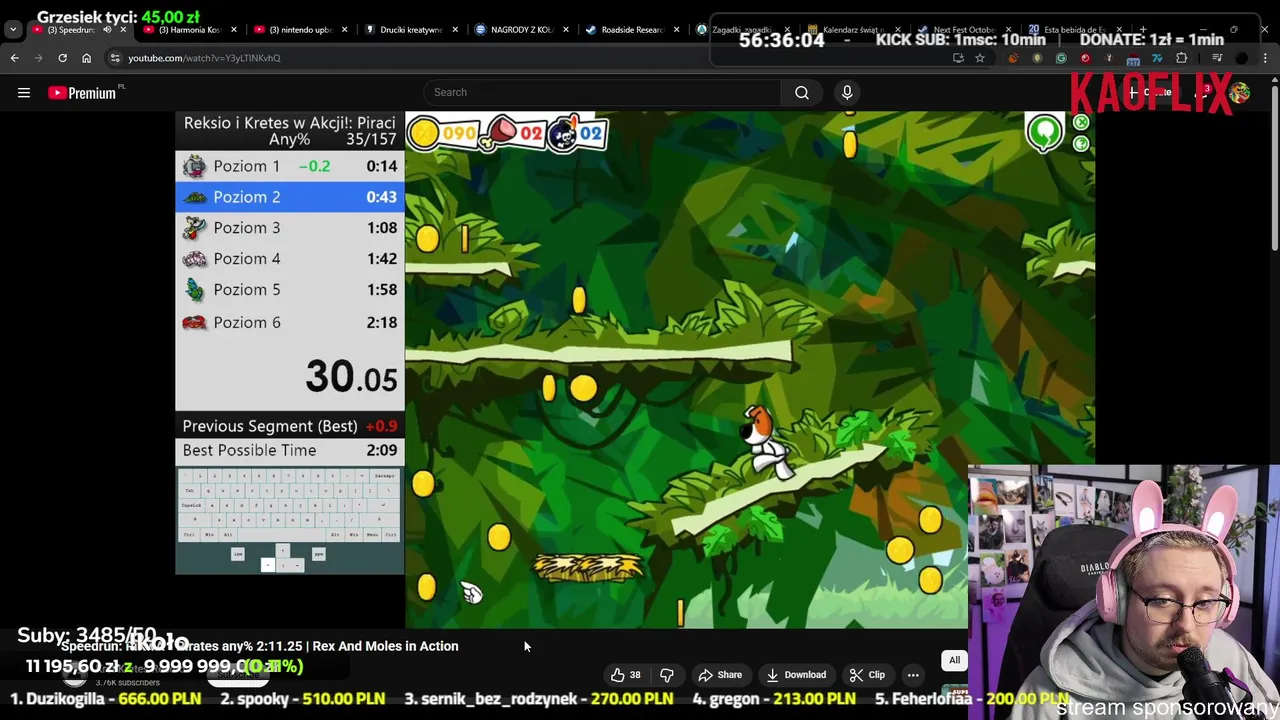Close the Druciki kreatywne tab
The height and width of the screenshot is (720, 1280).
(x=455, y=30)
